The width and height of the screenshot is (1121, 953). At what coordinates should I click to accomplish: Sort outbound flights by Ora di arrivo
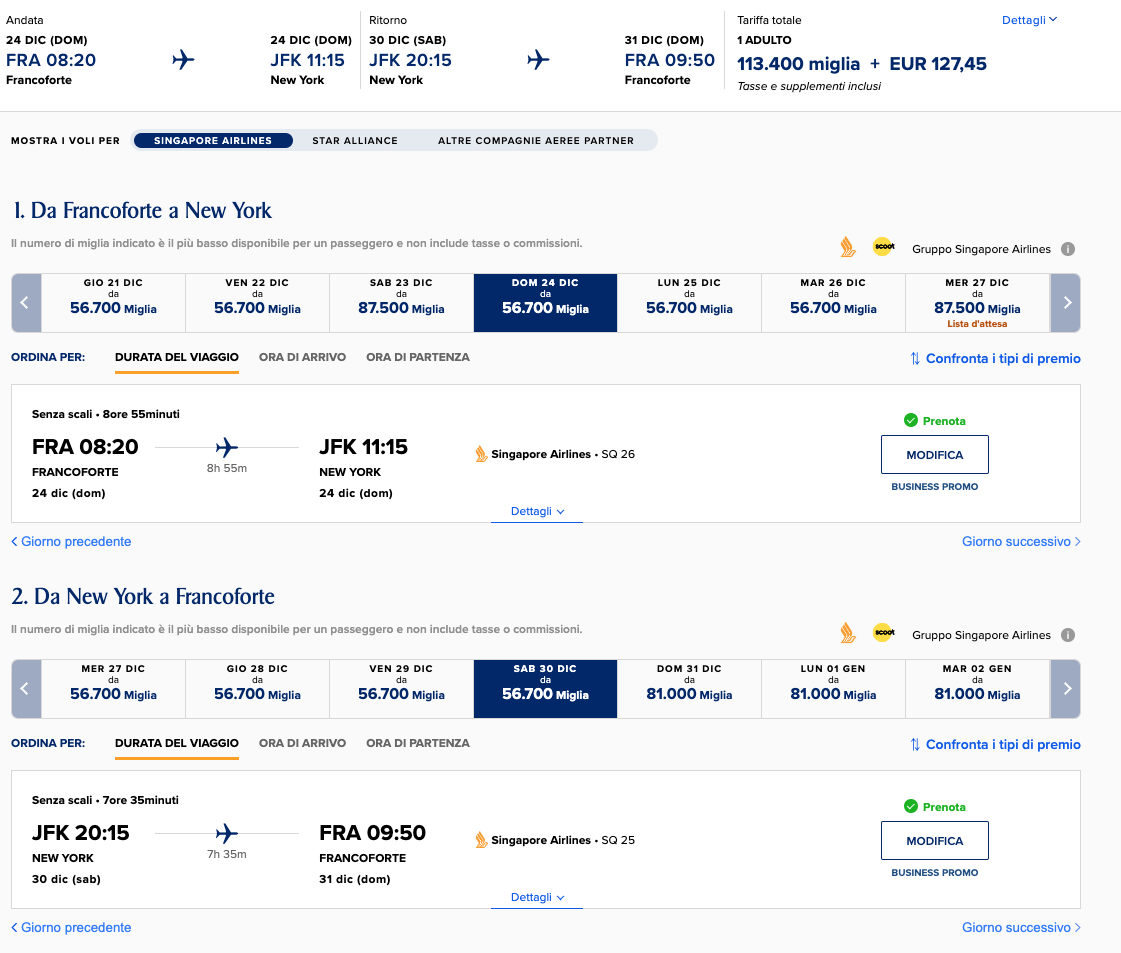pyautogui.click(x=302, y=357)
